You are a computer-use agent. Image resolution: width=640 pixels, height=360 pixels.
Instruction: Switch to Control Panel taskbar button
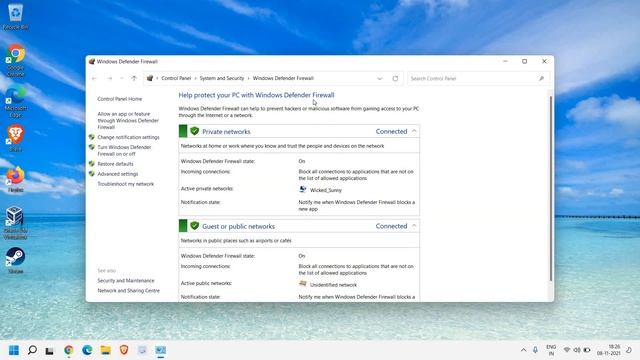tap(160, 350)
